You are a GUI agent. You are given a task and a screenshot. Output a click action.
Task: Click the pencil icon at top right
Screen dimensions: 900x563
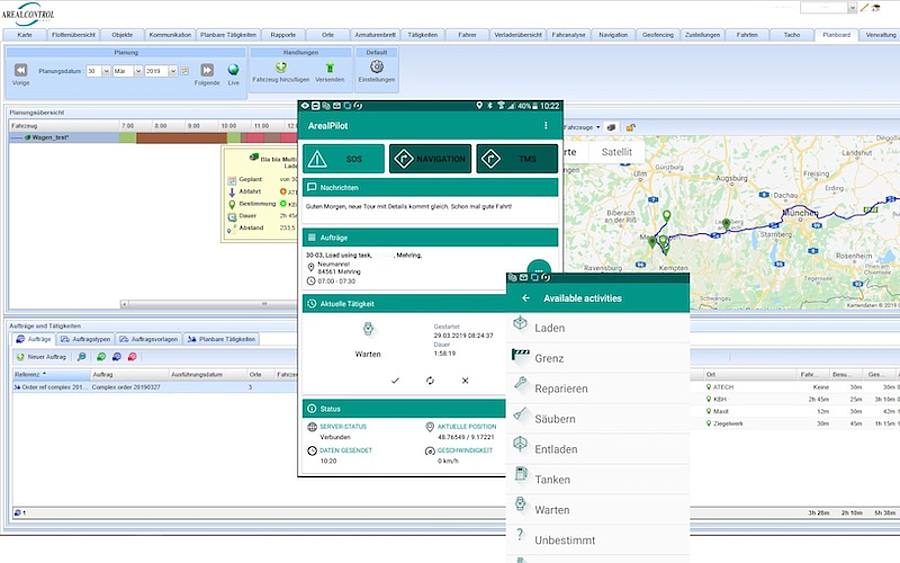(864, 7)
